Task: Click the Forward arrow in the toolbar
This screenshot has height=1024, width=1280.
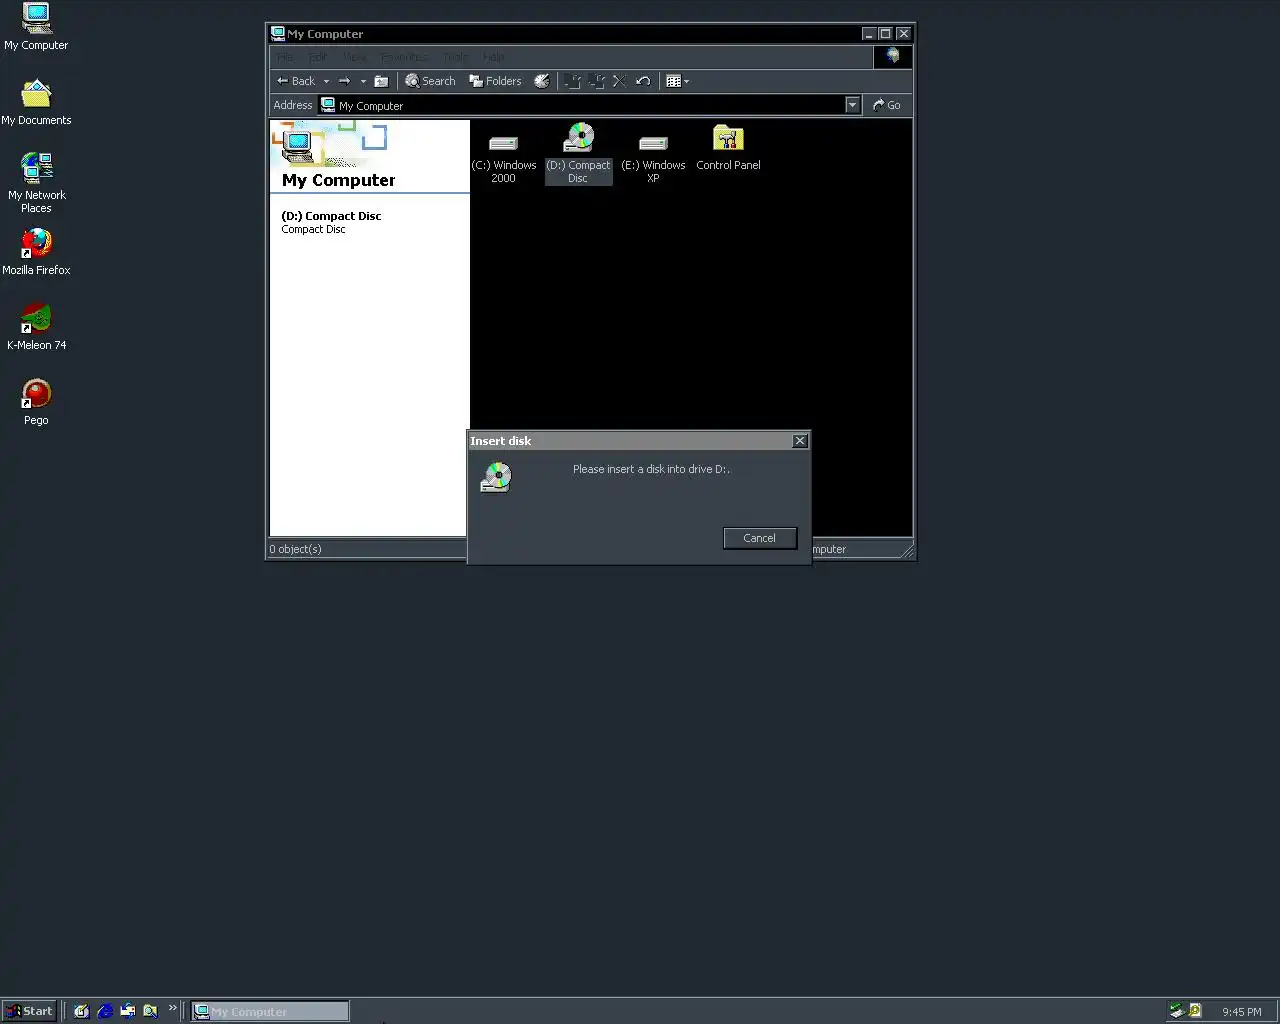Action: 344,81
